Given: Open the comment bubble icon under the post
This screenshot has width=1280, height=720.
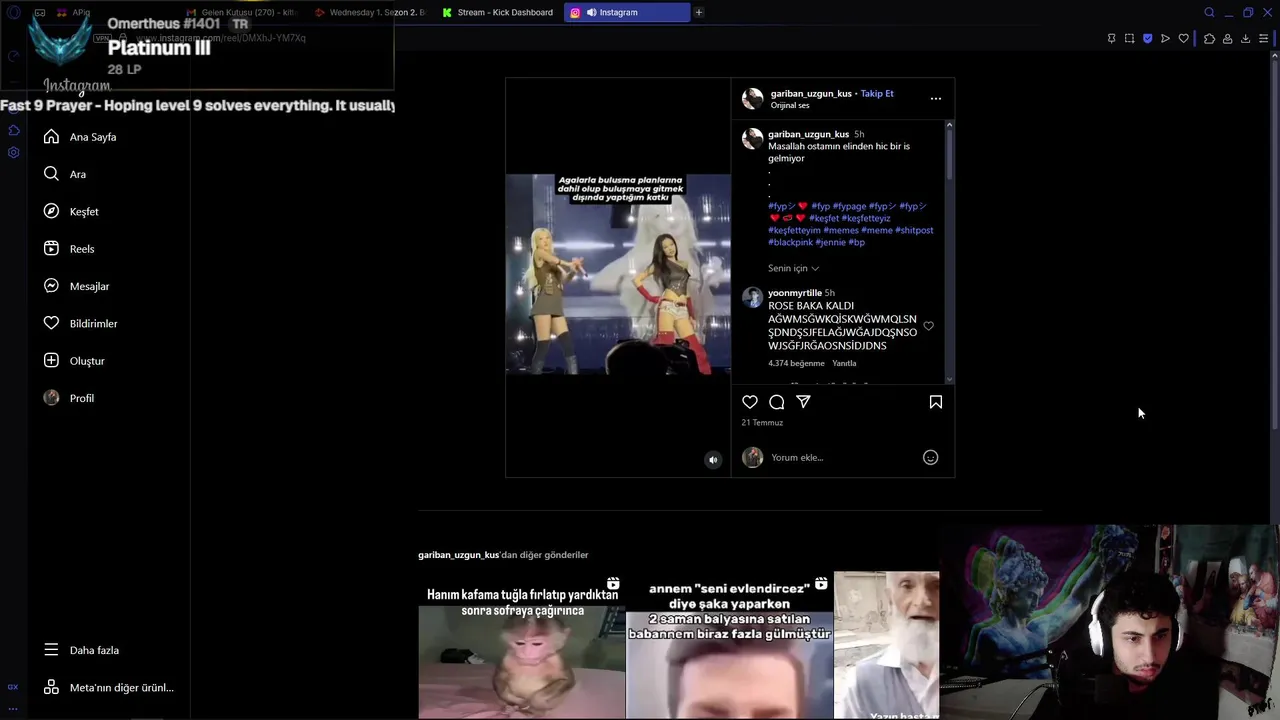Looking at the screenshot, I should (x=777, y=402).
